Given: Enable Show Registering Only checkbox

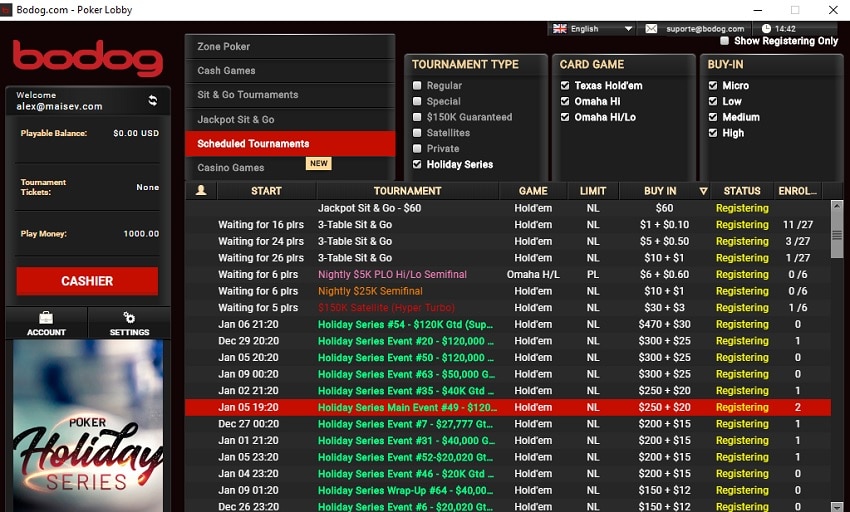Looking at the screenshot, I should 724,41.
